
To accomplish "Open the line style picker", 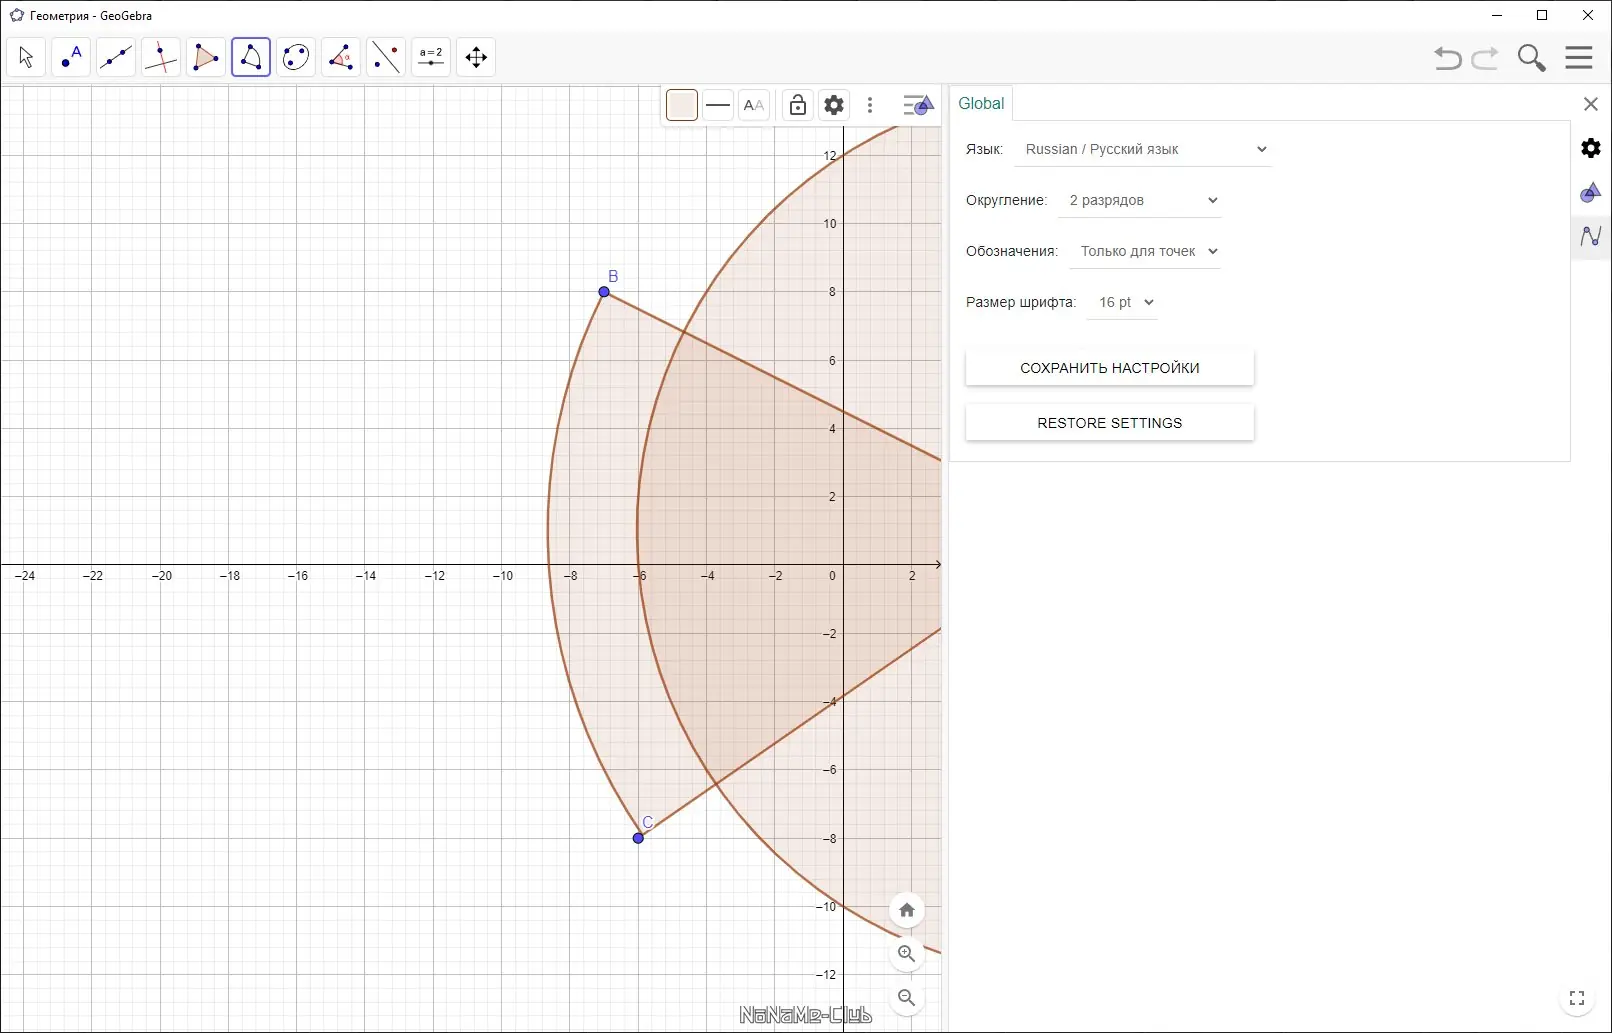I will click(718, 105).
